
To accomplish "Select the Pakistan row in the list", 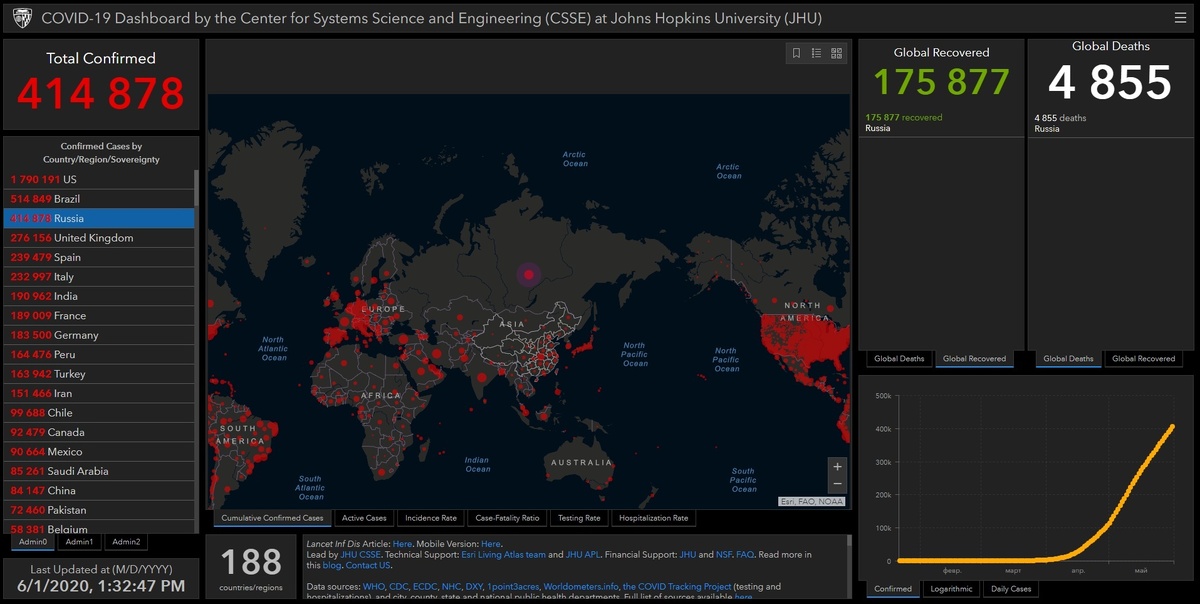I will tap(100, 511).
